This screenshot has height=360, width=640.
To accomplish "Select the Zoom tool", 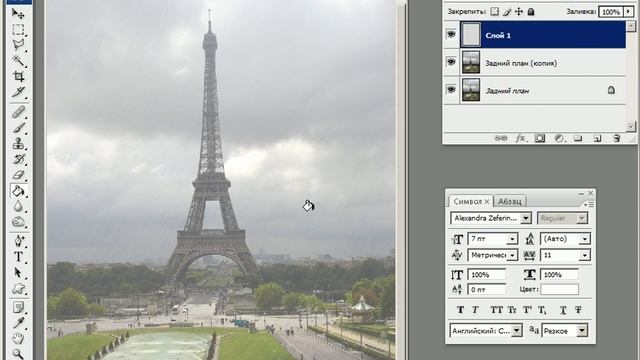I will [x=18, y=353].
